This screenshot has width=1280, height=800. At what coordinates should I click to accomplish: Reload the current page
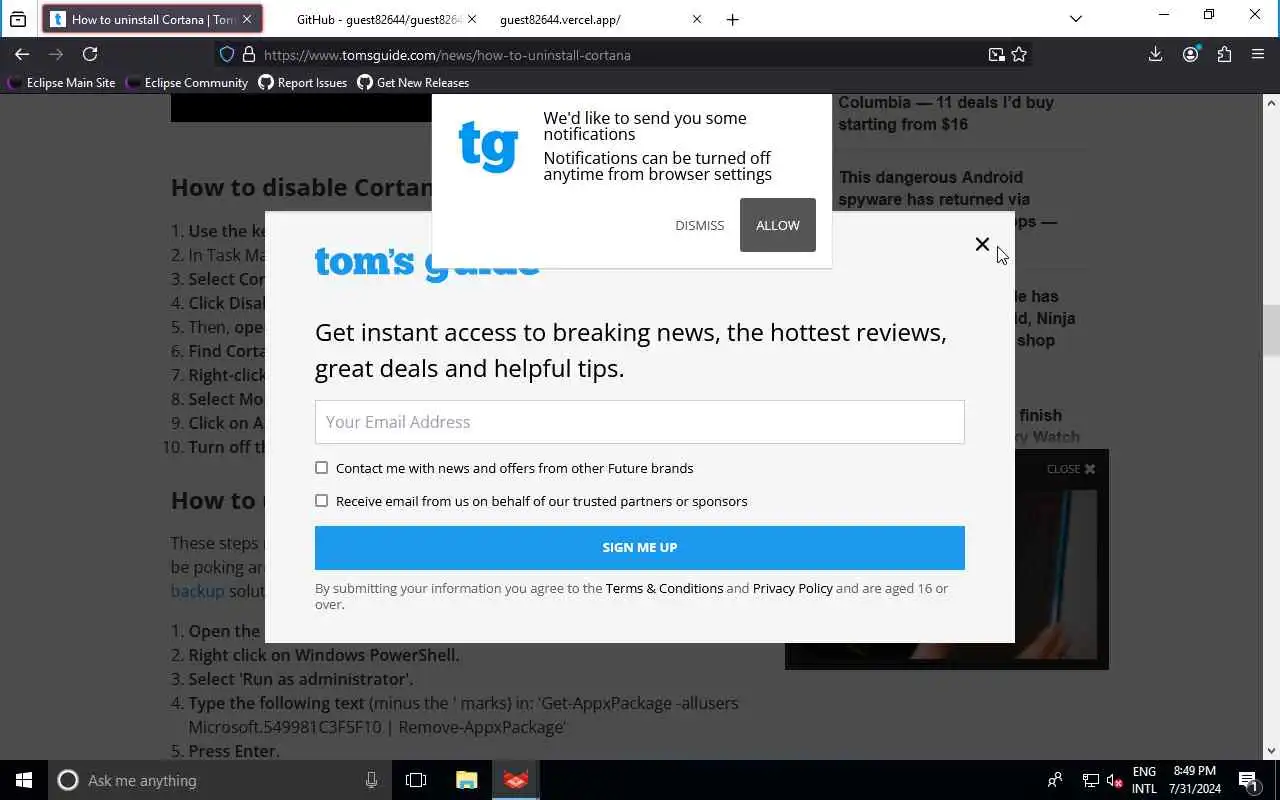coord(90,55)
